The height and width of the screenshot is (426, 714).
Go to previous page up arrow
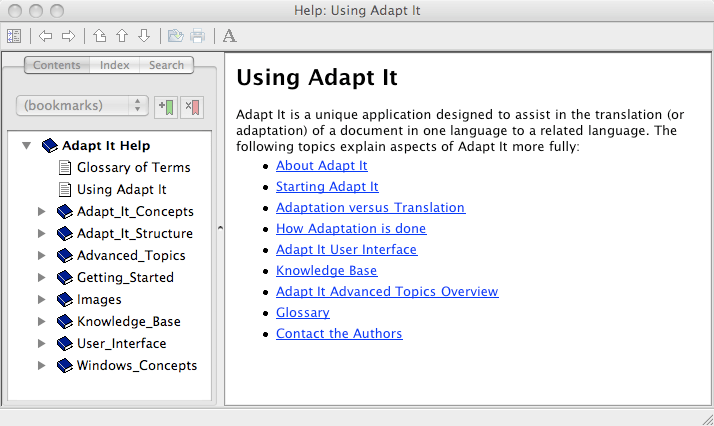tap(122, 36)
